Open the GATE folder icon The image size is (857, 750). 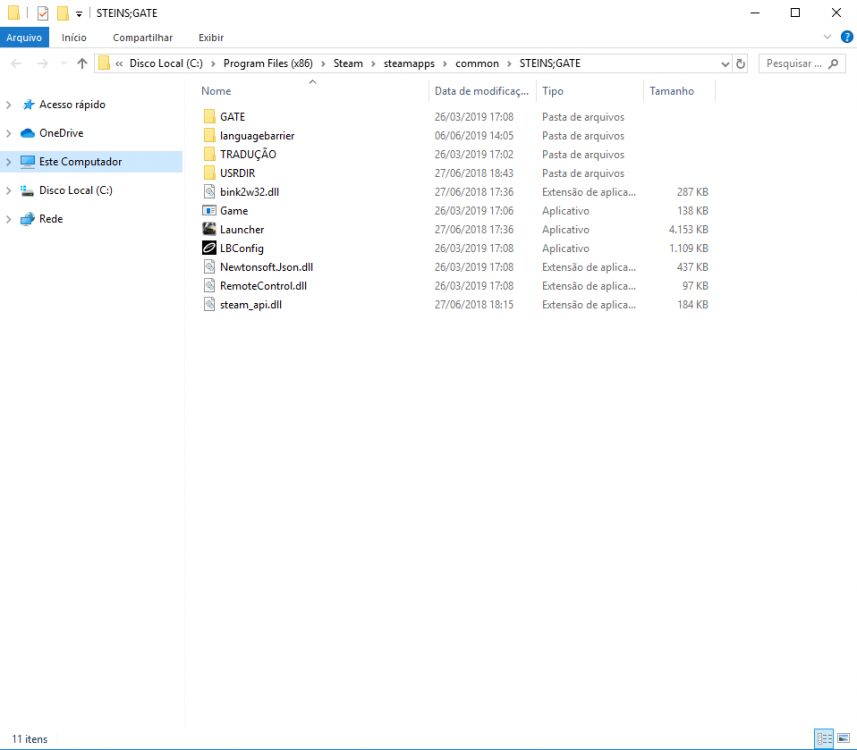pyautogui.click(x=209, y=116)
